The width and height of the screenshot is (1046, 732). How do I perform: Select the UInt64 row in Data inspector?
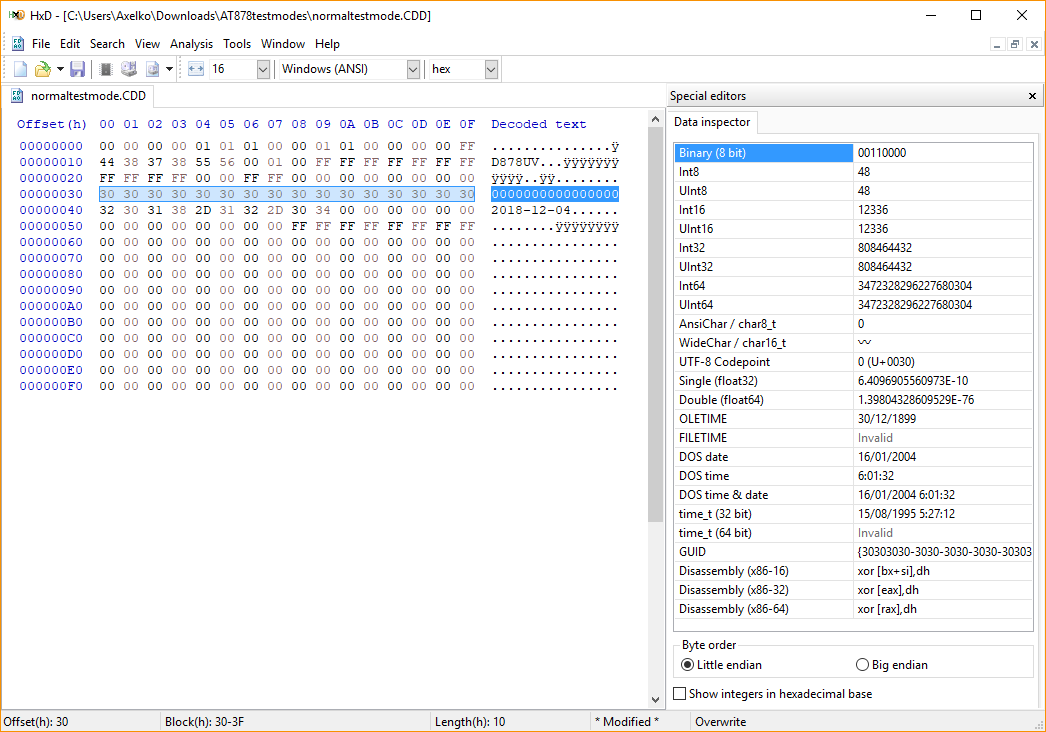853,305
